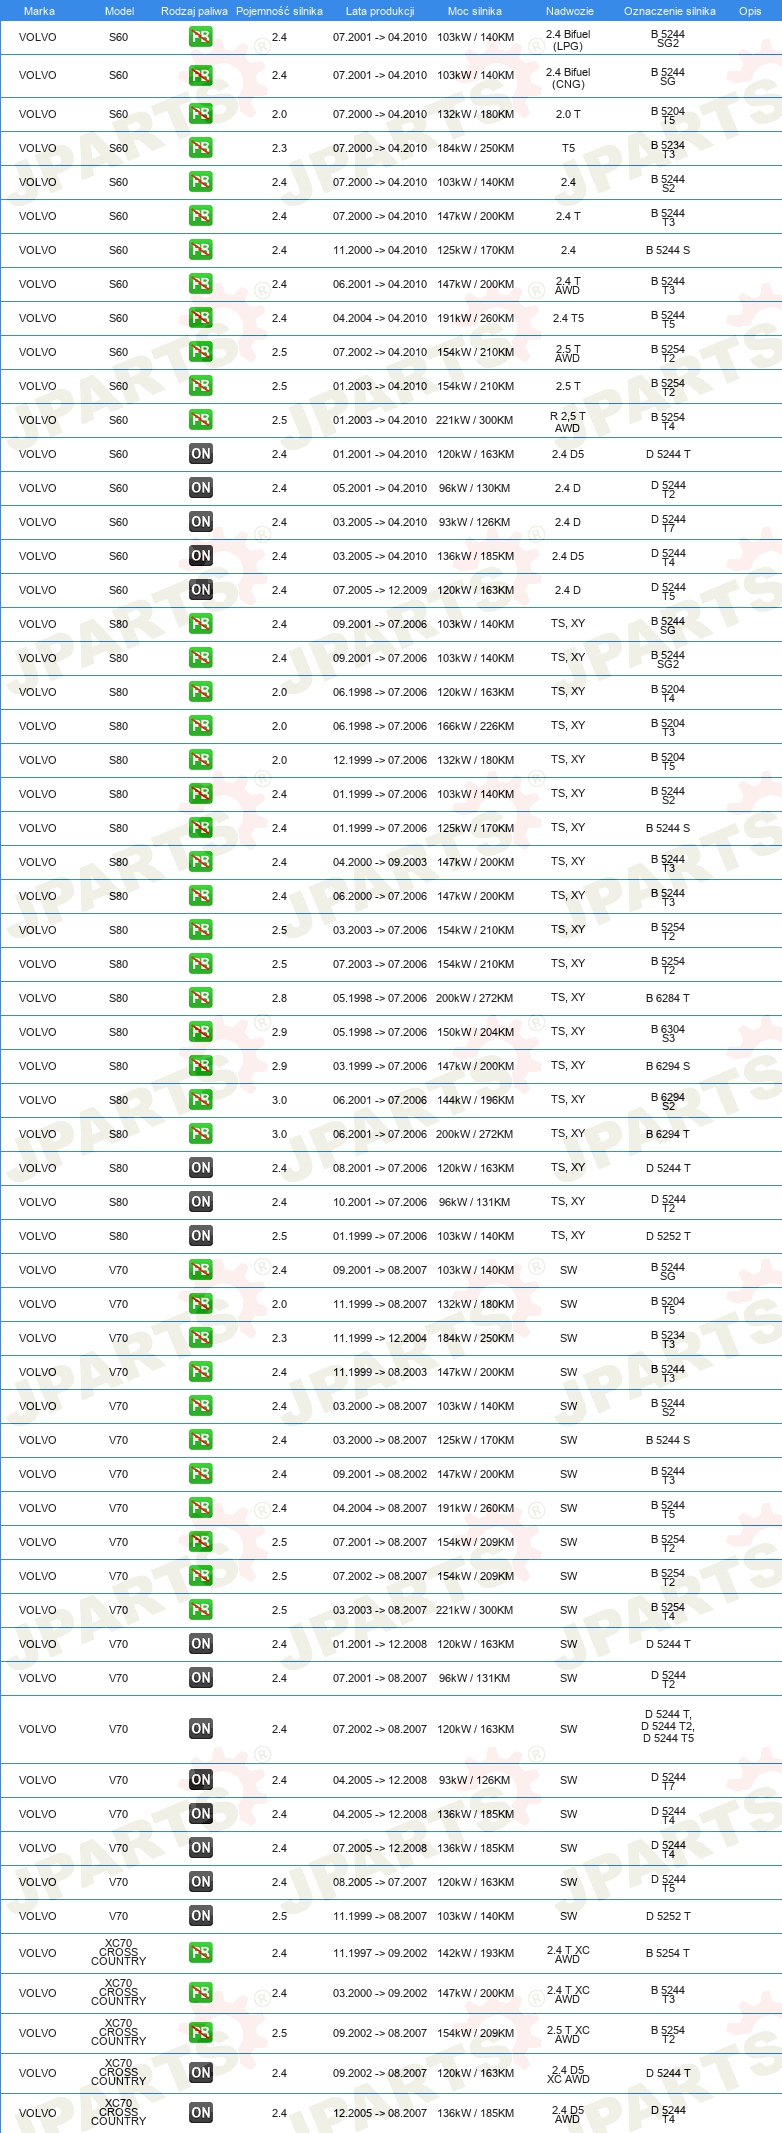
Task: Click the Marka column header
Action: tap(39, 11)
